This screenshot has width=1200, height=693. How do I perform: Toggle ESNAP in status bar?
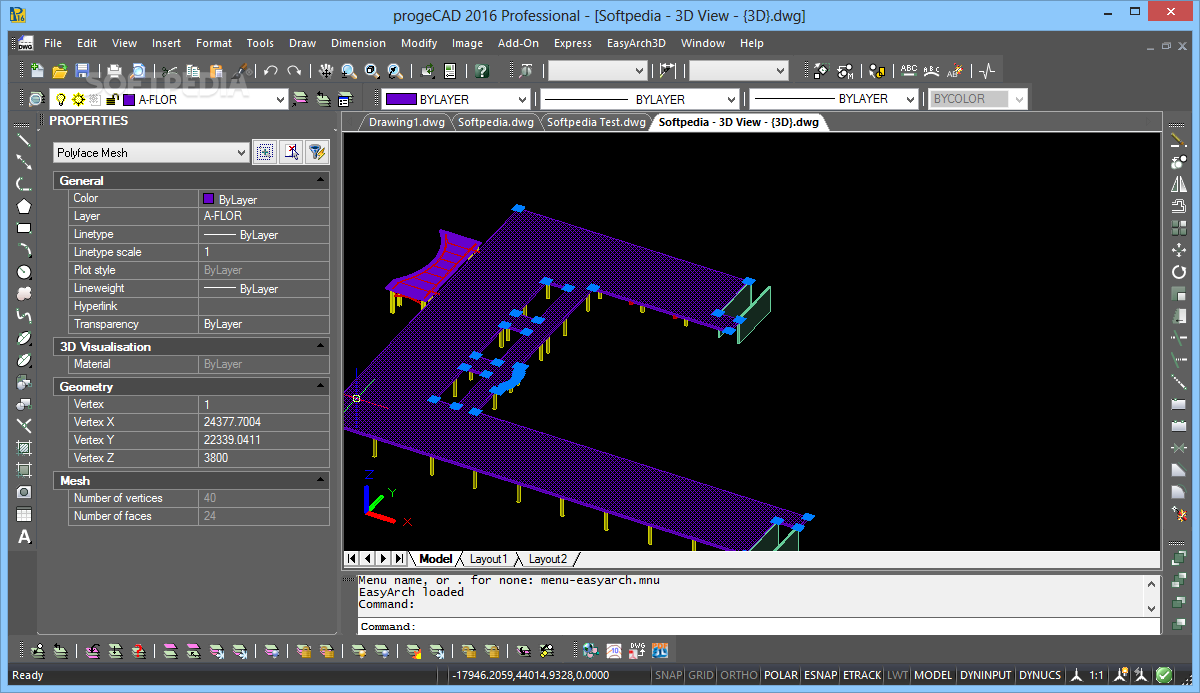click(x=821, y=675)
